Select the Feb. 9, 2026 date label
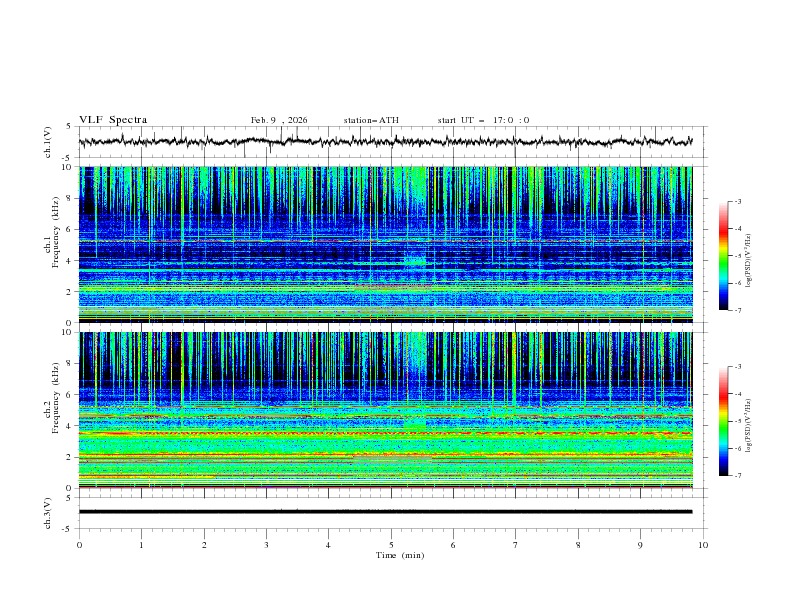 279,120
